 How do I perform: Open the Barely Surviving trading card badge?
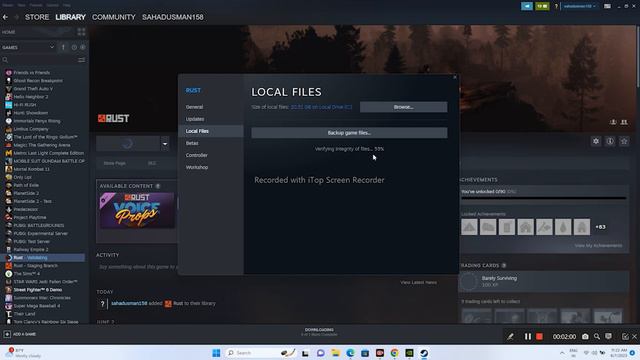[x=544, y=281]
